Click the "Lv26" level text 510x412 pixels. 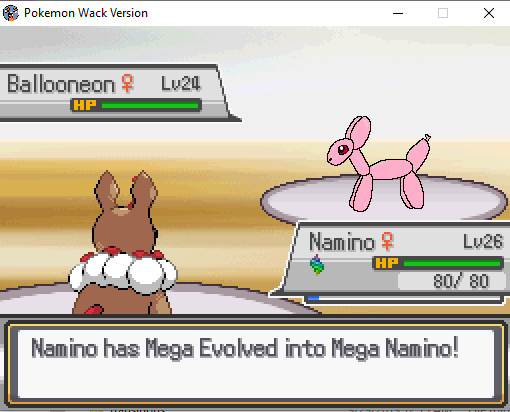483,242
